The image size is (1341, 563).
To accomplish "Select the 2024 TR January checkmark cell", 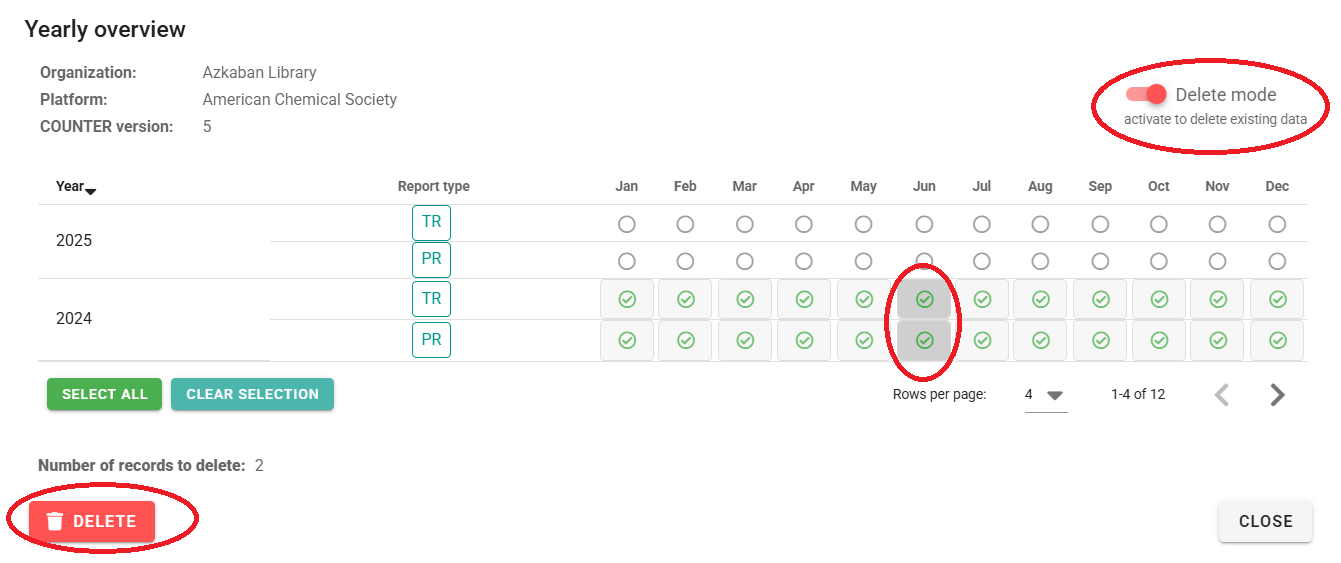I will [x=627, y=299].
